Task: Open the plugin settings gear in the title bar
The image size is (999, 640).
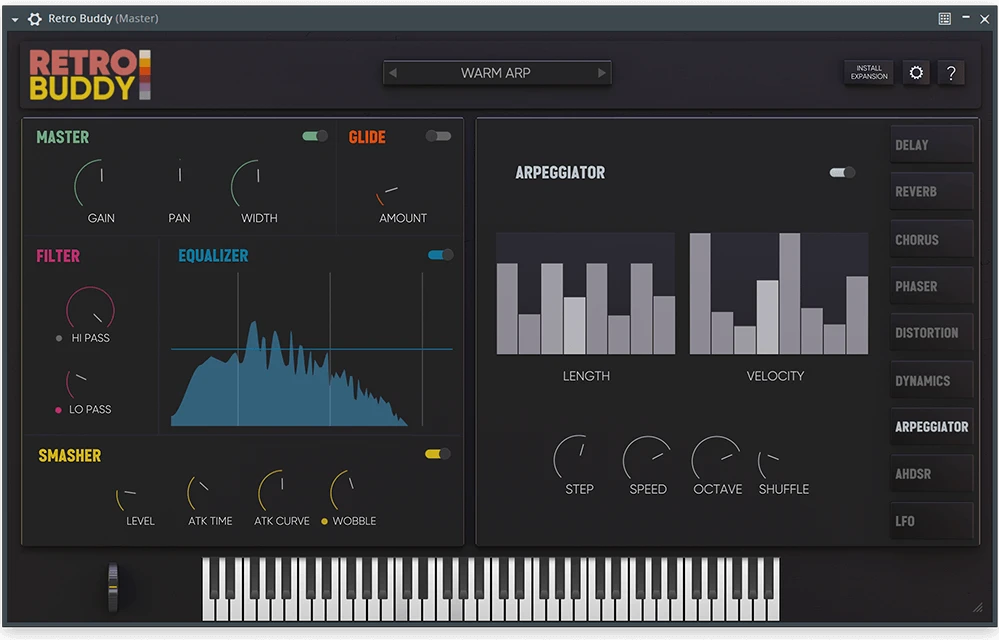Action: (x=34, y=19)
